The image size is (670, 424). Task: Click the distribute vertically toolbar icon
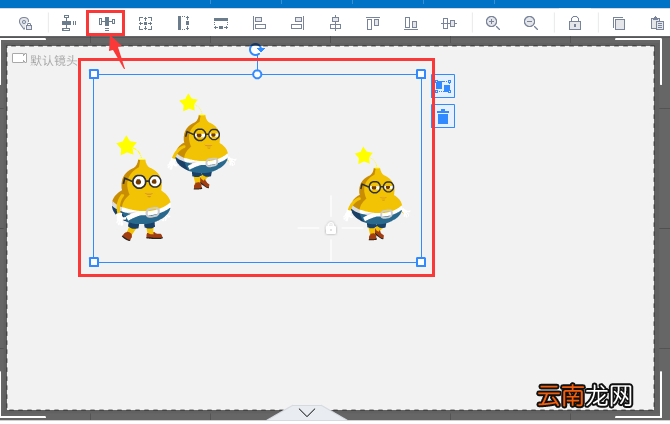click(x=68, y=23)
